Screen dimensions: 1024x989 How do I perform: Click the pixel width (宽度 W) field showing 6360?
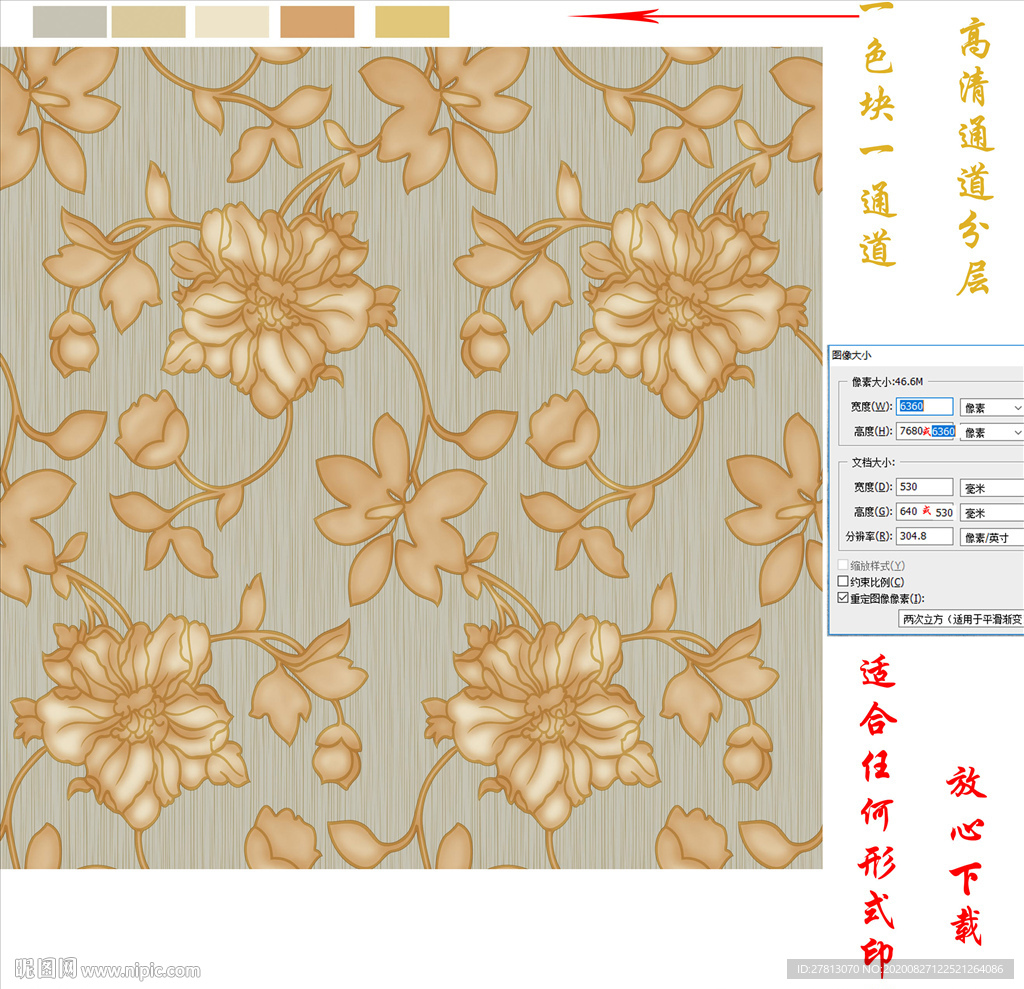924,406
